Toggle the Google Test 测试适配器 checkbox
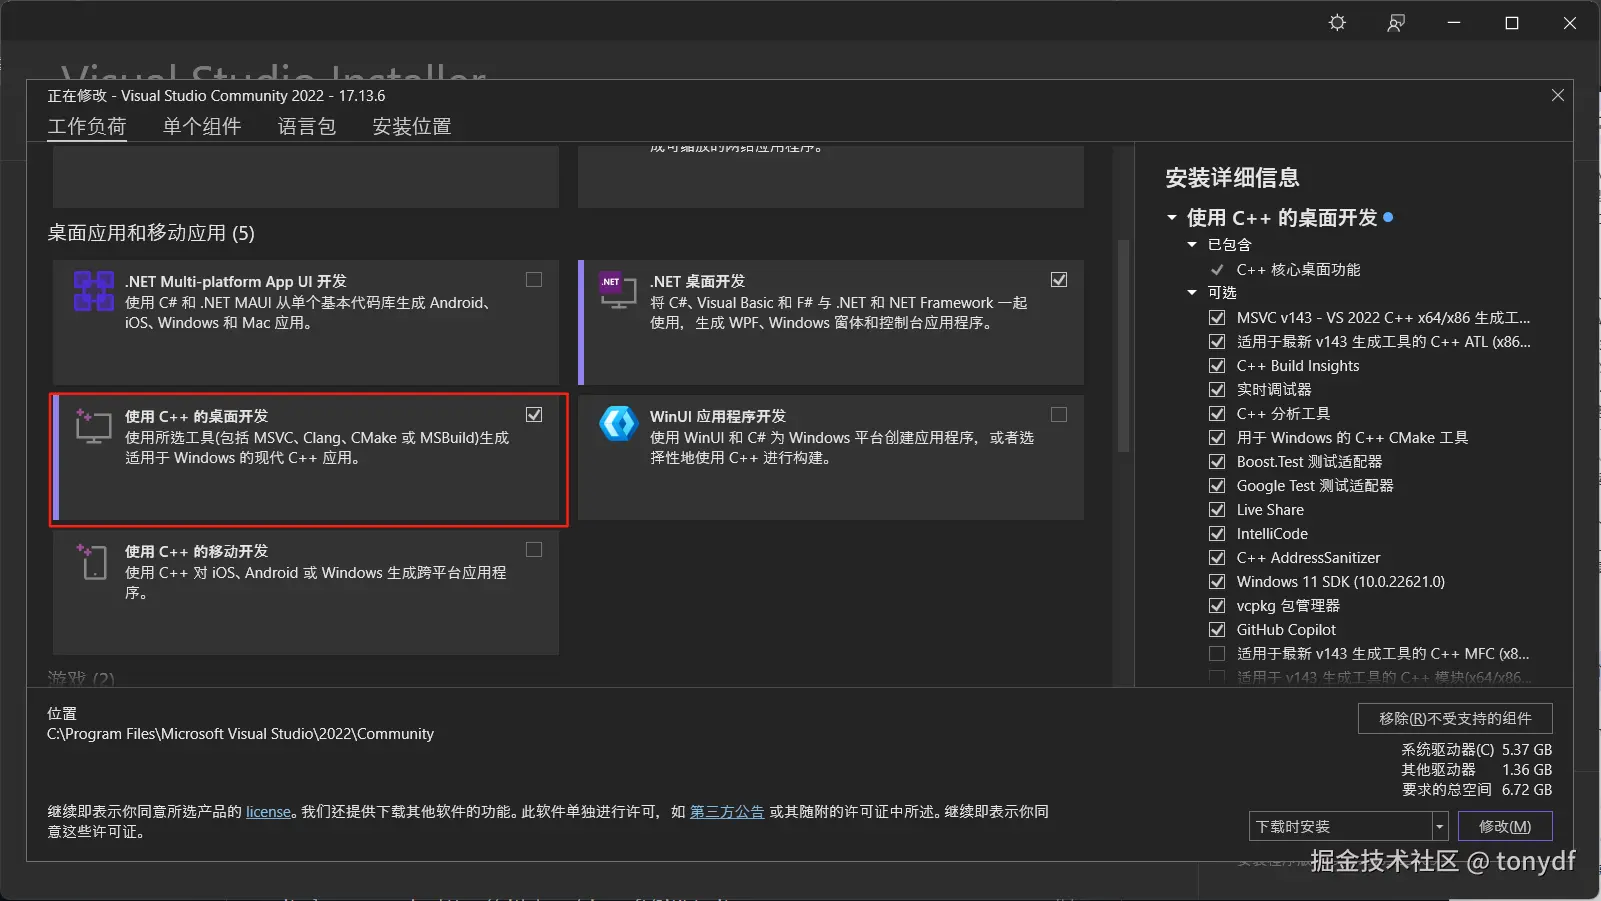1601x901 pixels. (1217, 486)
